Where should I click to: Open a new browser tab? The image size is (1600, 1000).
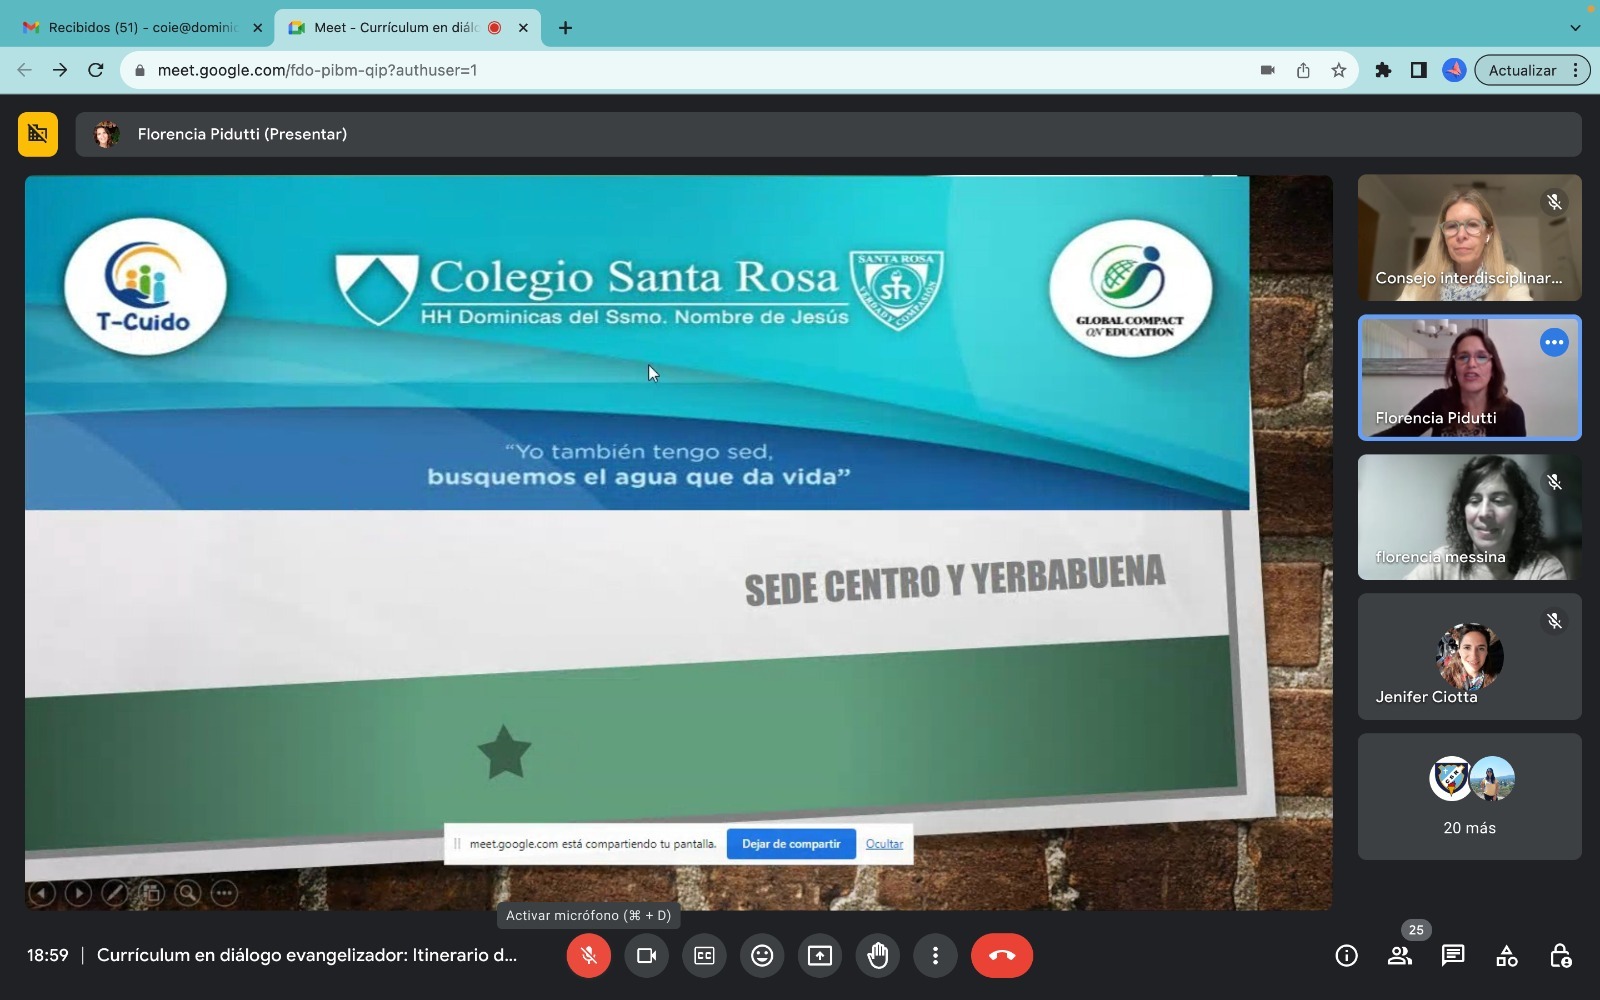click(x=565, y=28)
